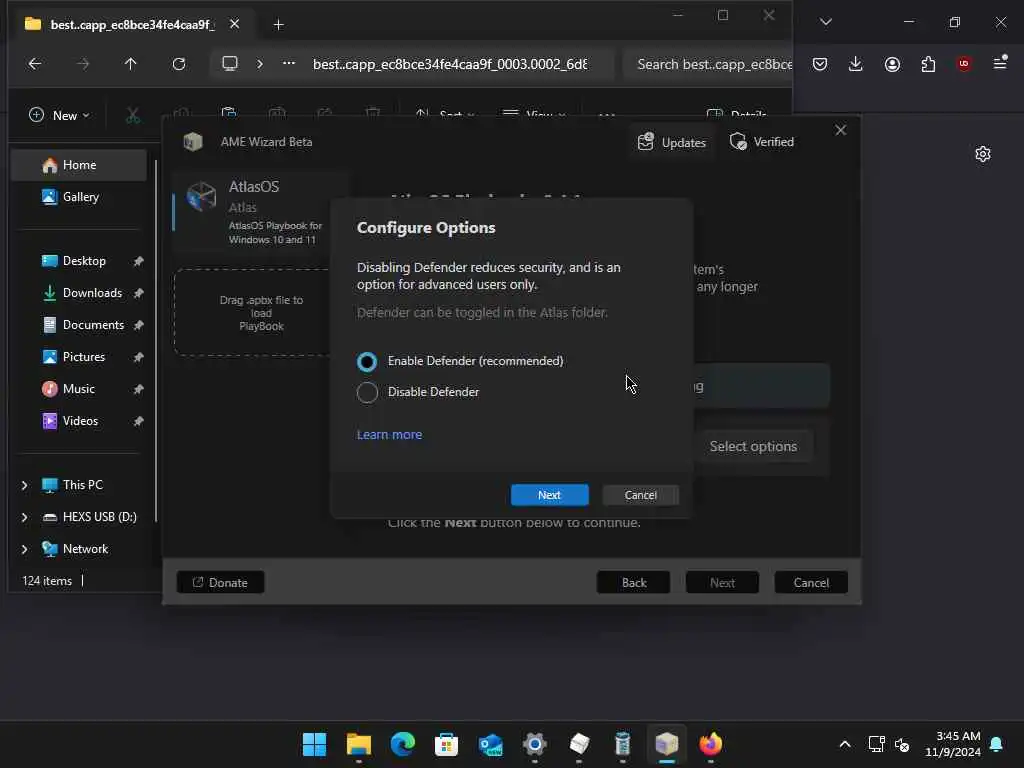The image size is (1024, 768).
Task: Open Desktop in quick access
Action: coord(79,261)
